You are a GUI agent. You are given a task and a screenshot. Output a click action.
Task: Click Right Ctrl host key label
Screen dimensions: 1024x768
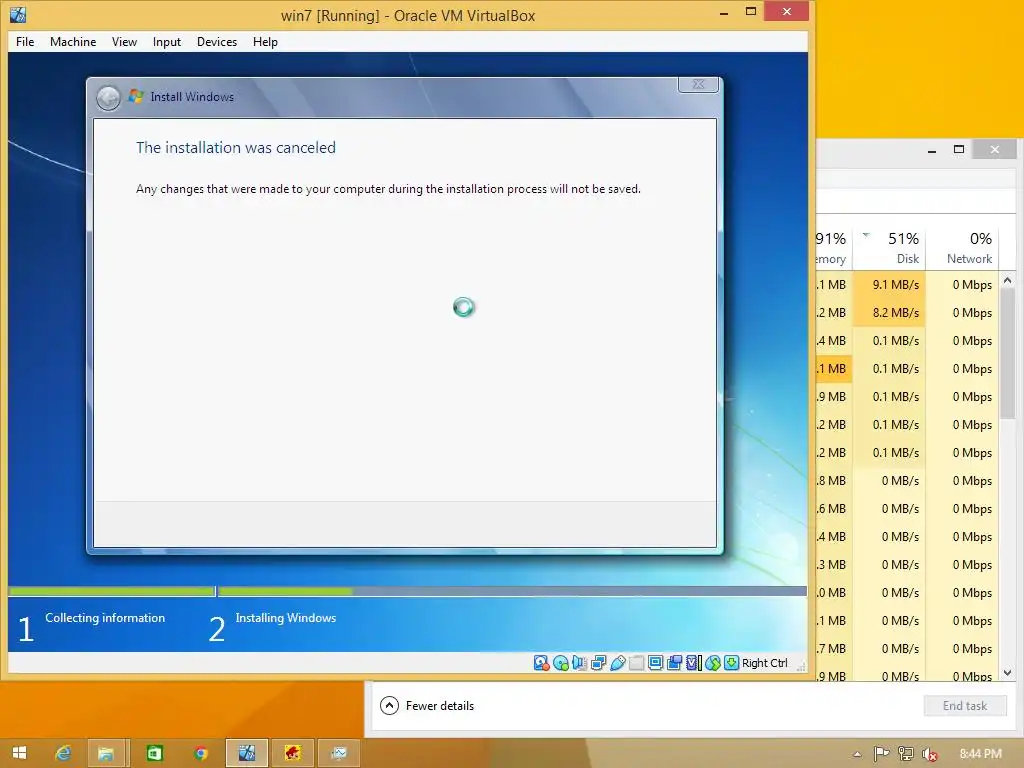[x=765, y=663]
